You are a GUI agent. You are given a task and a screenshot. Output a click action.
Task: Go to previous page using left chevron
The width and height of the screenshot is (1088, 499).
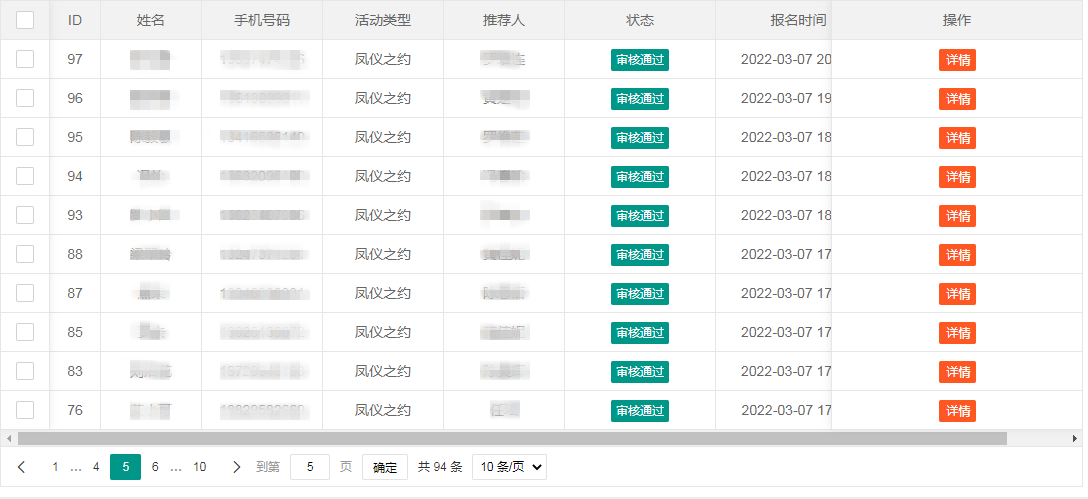22,467
